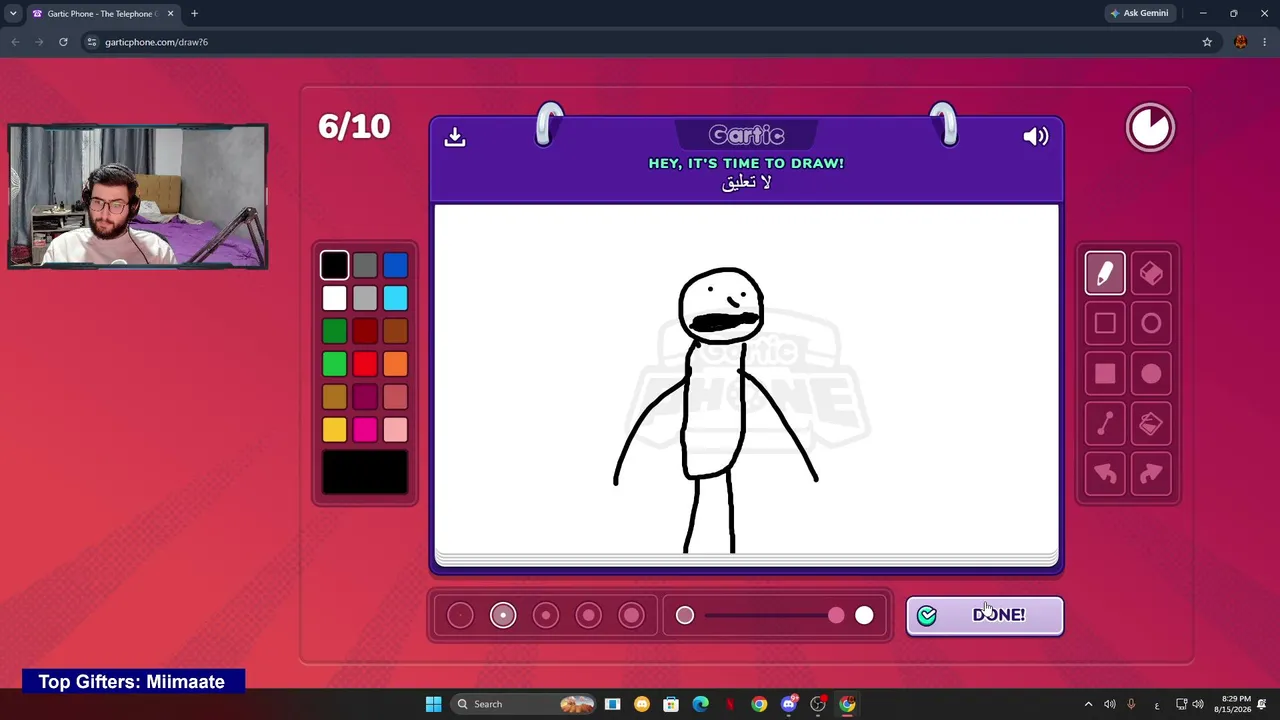The height and width of the screenshot is (720, 1280).
Task: Pick the brown color swatch
Action: tap(395, 331)
